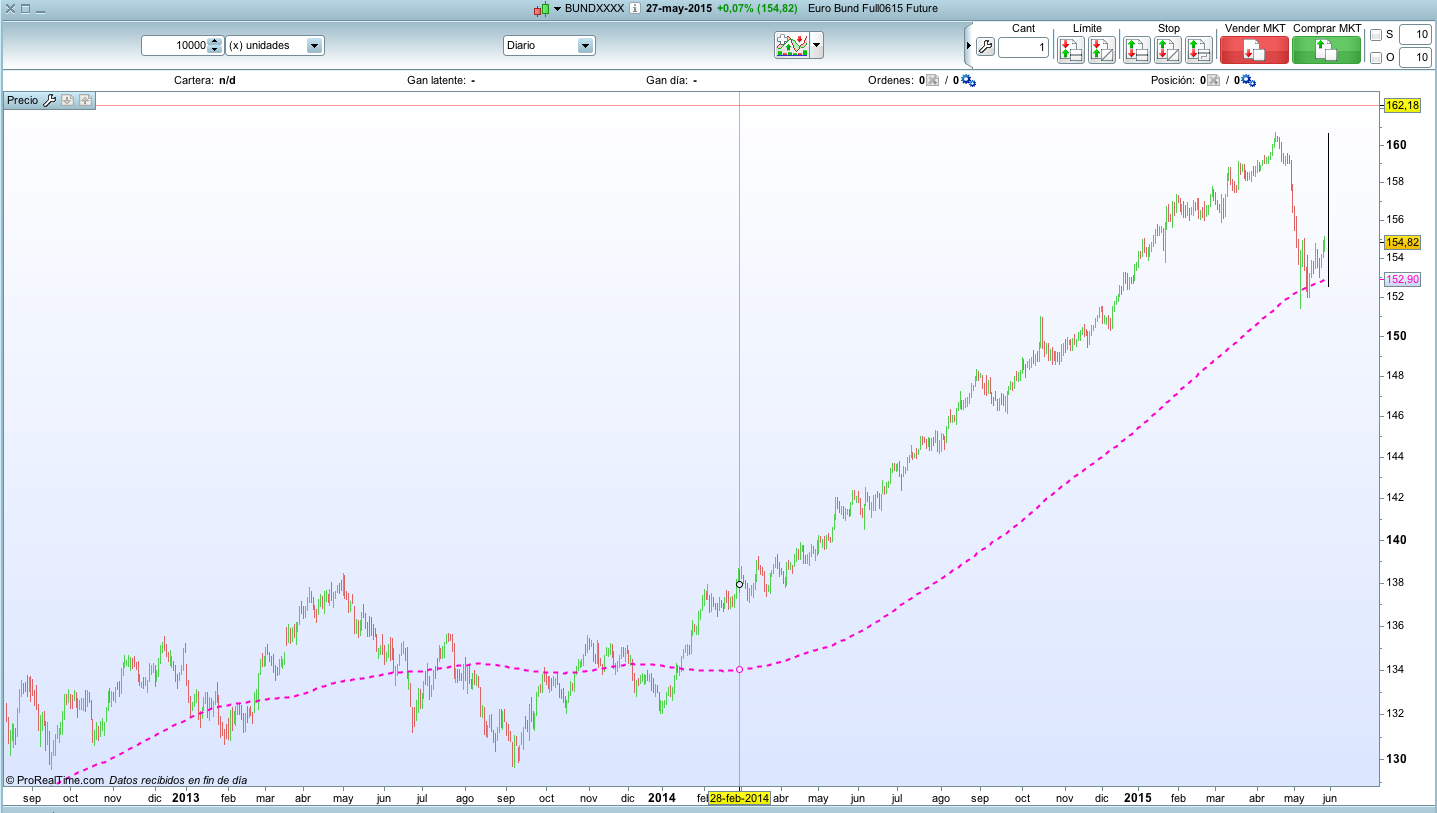Open the unidades dropdown
Screen dimensions: 1437x813
click(275, 45)
